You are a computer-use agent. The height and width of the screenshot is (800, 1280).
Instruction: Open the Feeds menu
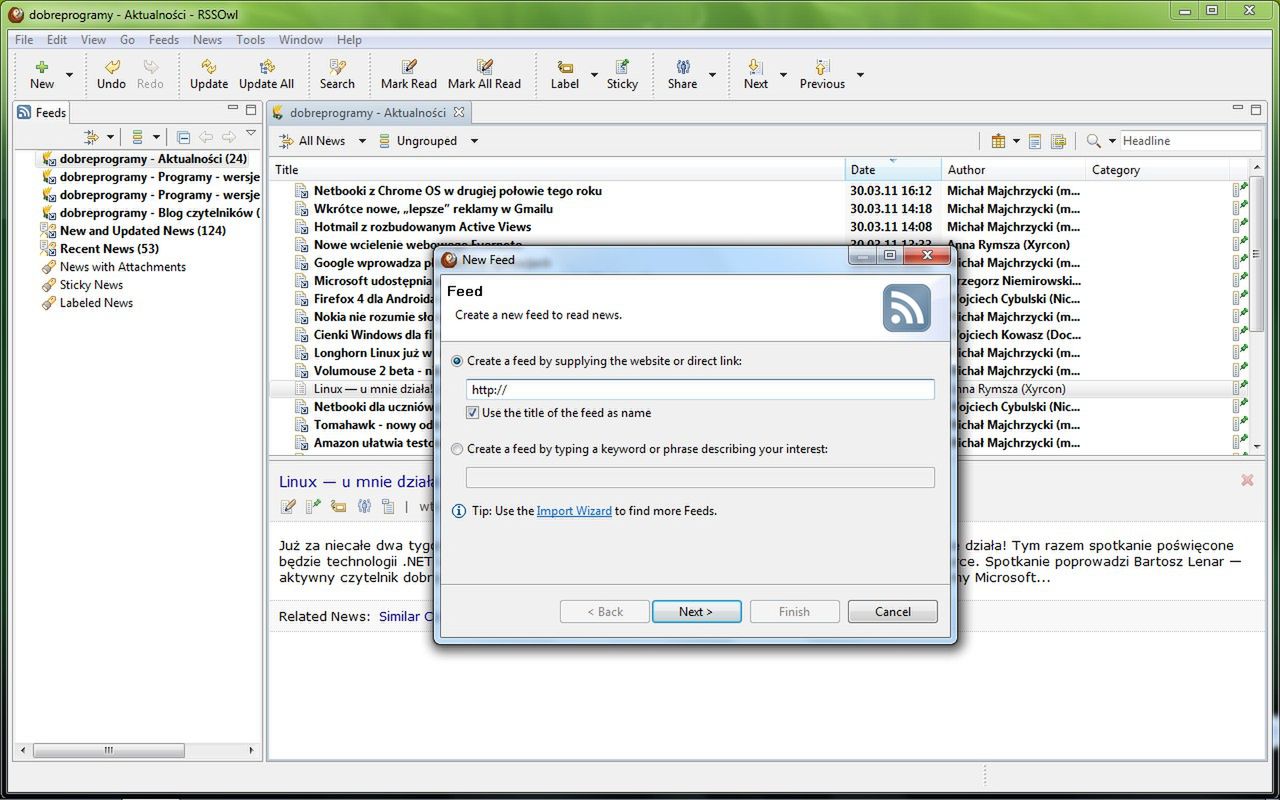(164, 40)
